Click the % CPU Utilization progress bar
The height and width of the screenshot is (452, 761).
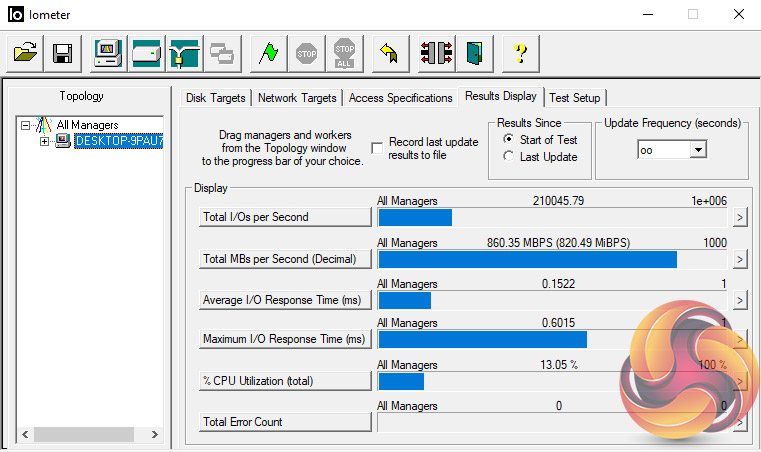[x=552, y=381]
